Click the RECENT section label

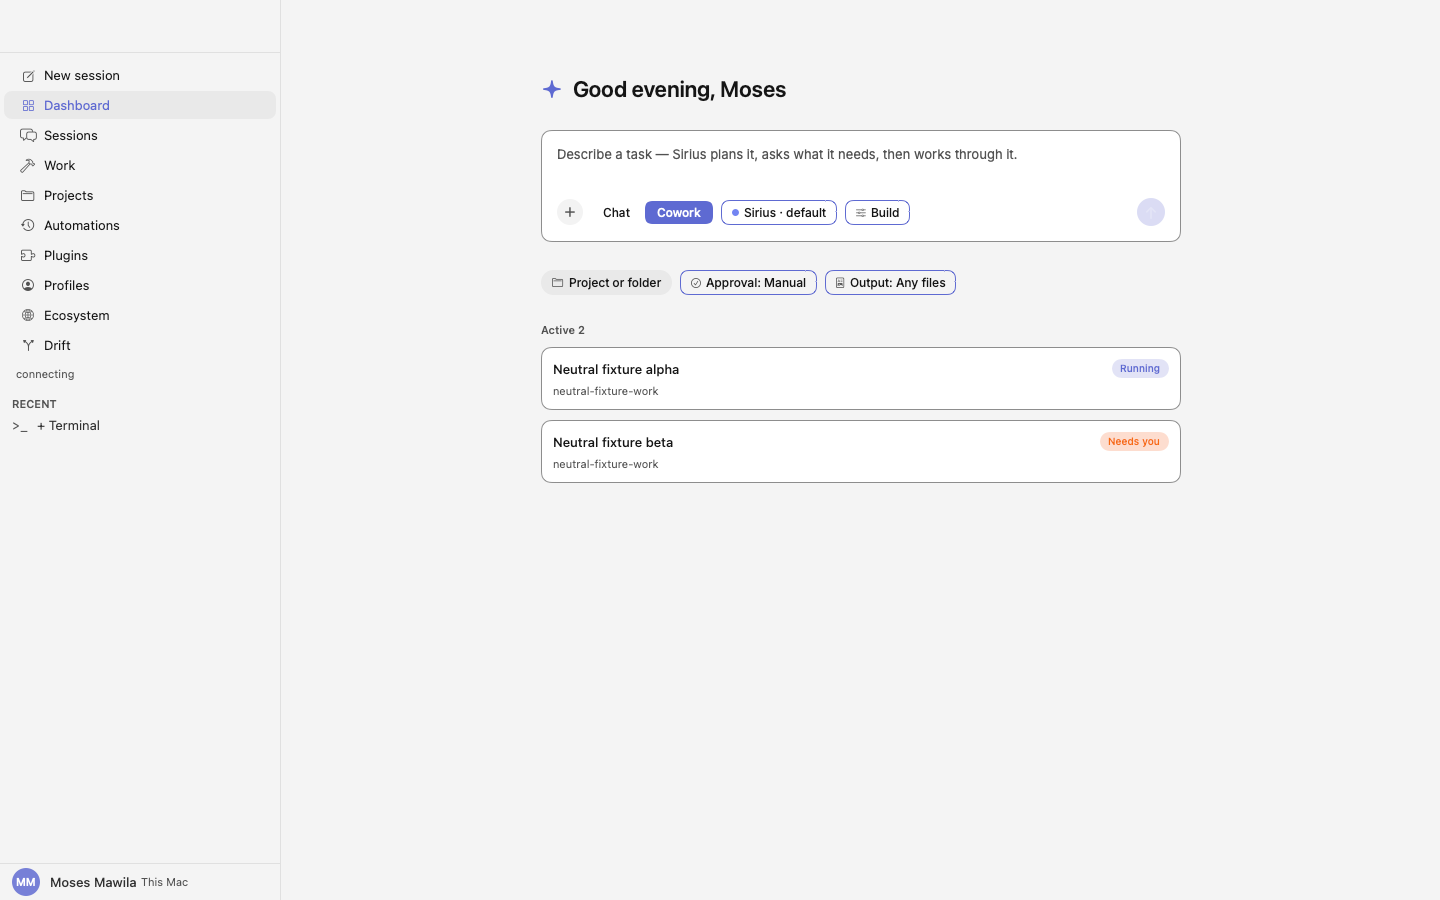pyautogui.click(x=34, y=404)
